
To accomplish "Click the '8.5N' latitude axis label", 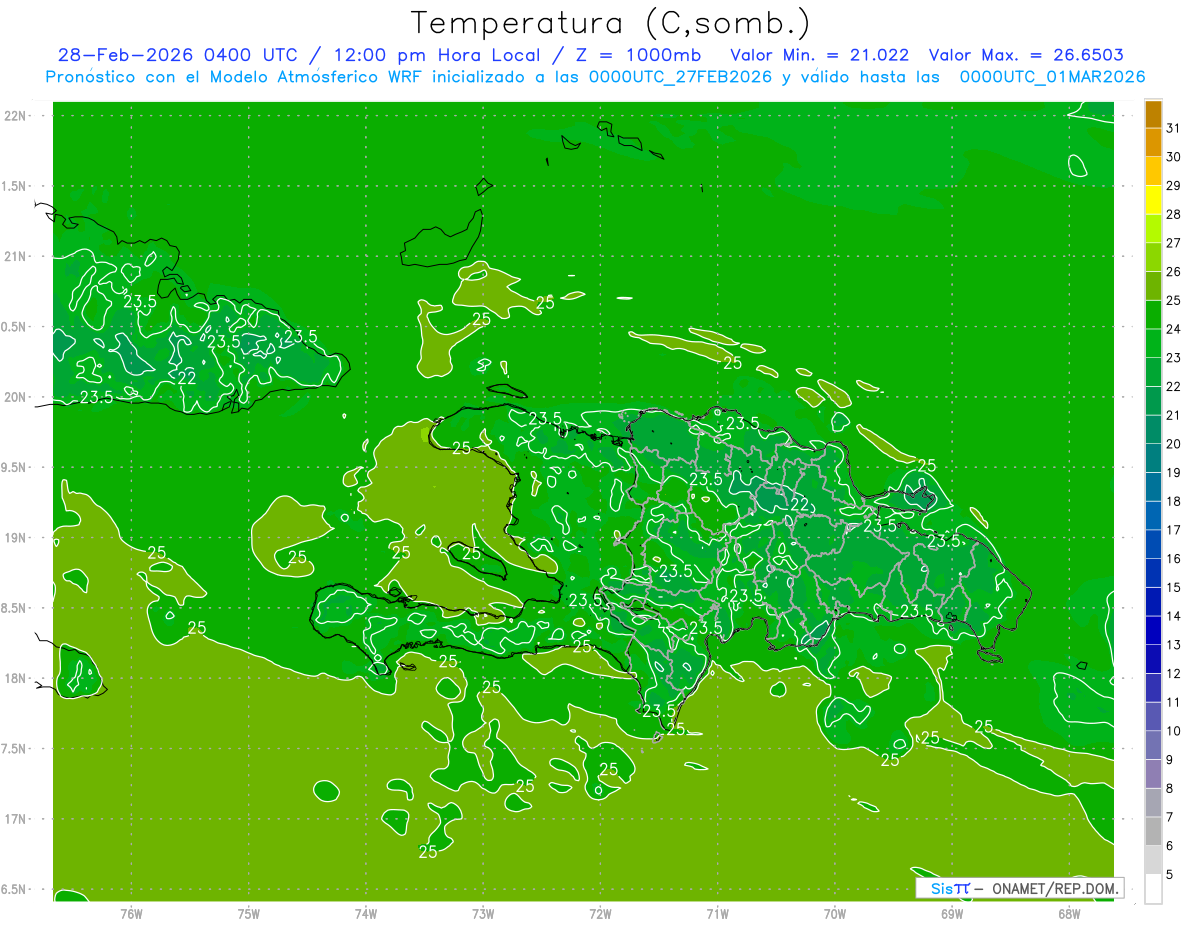I will point(15,608).
